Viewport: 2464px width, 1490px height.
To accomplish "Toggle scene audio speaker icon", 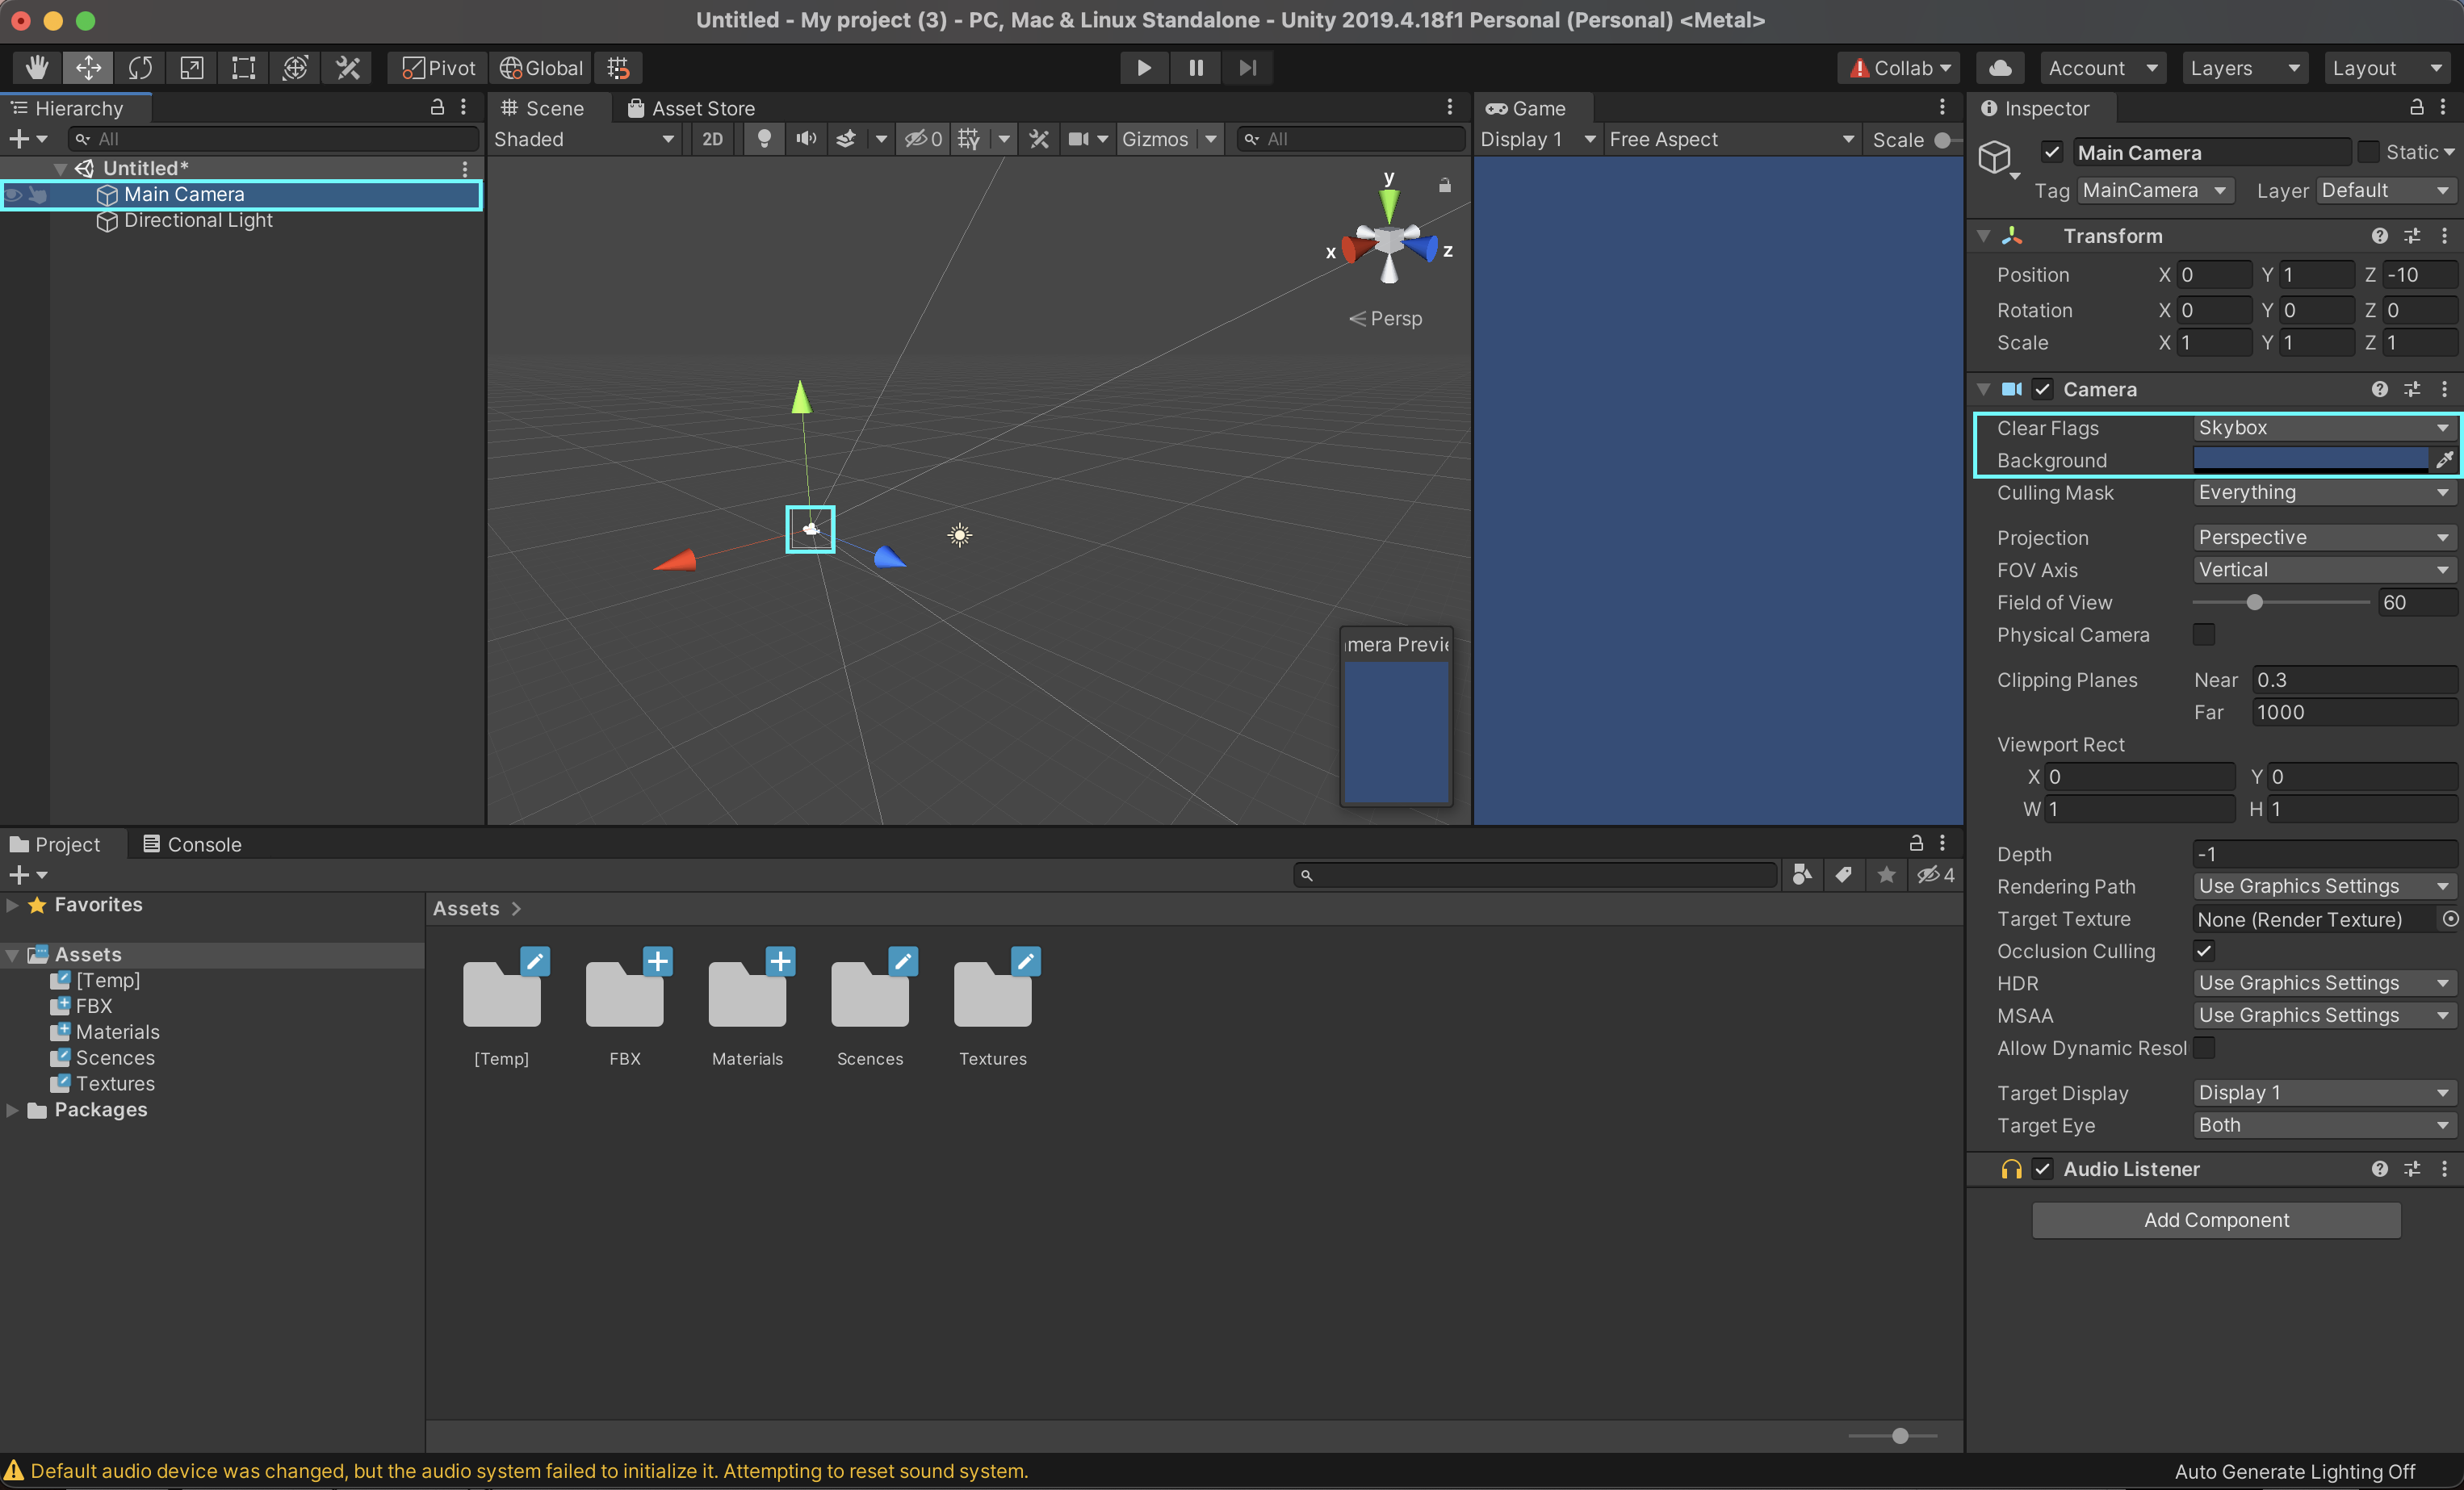I will [x=806, y=139].
